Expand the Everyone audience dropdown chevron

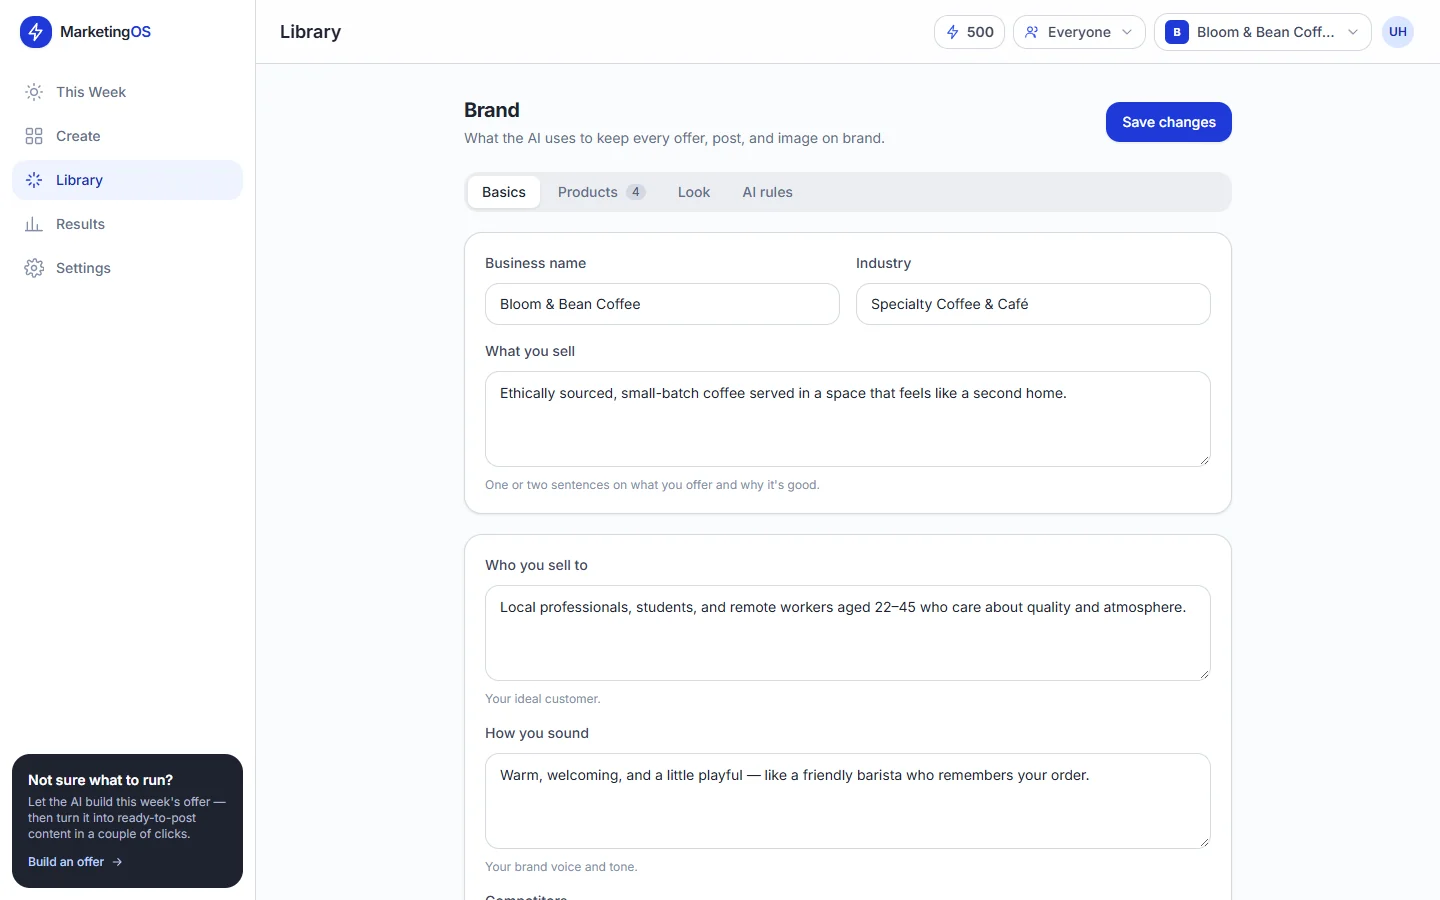click(x=1127, y=32)
